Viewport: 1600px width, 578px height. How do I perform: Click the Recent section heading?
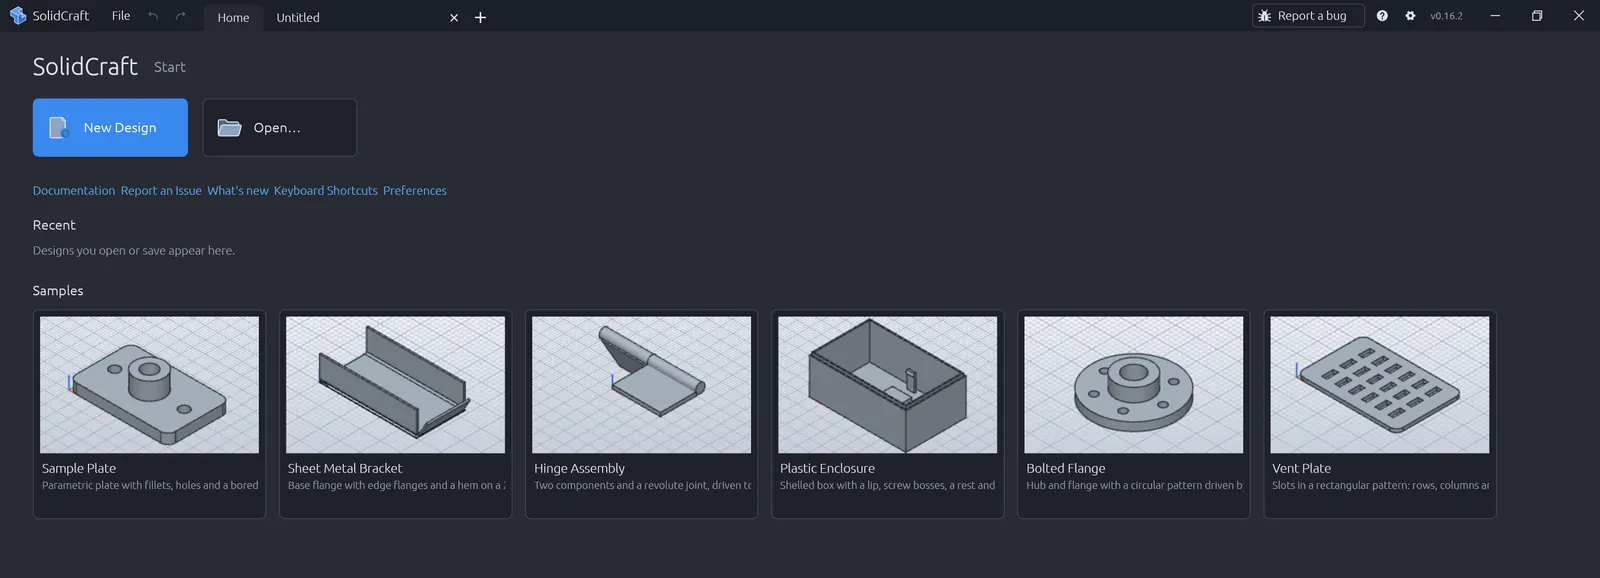[54, 225]
